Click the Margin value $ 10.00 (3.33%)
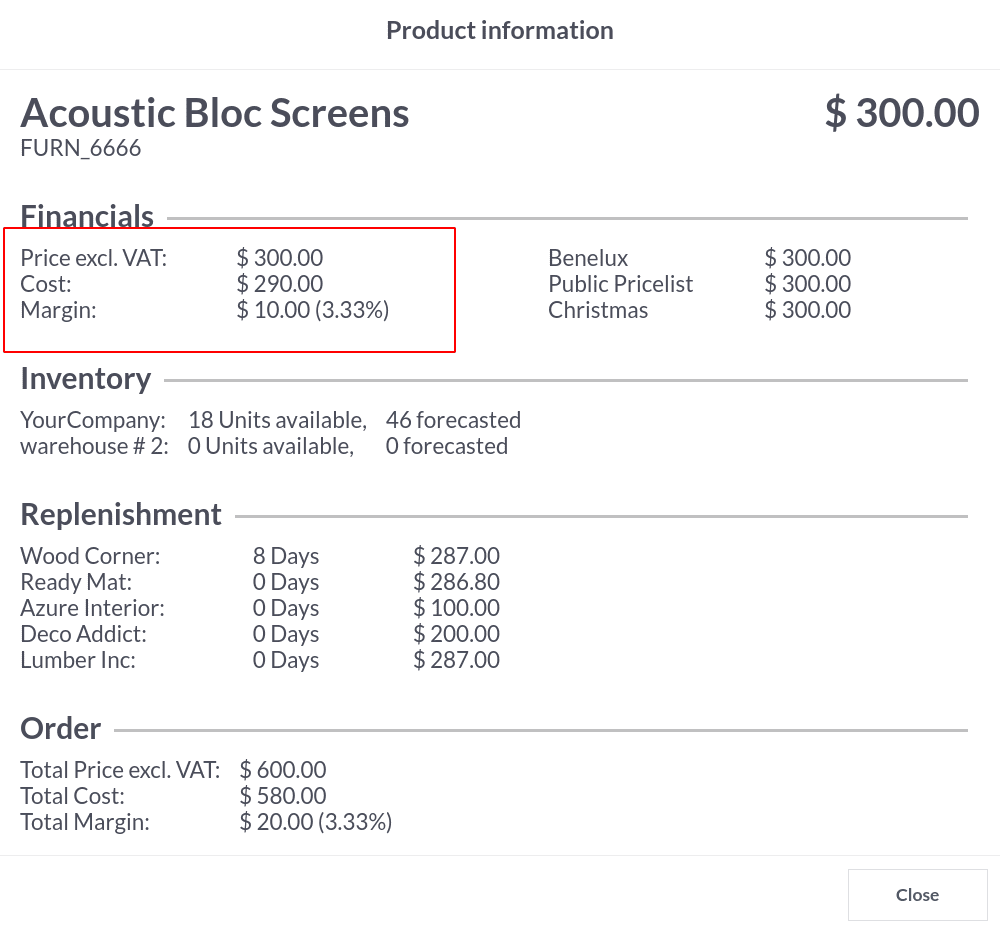 312,310
